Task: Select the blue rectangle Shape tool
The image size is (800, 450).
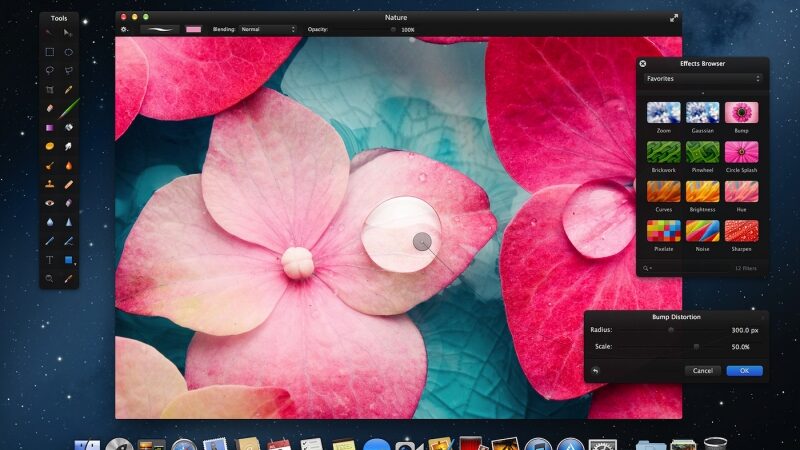Action: click(68, 260)
